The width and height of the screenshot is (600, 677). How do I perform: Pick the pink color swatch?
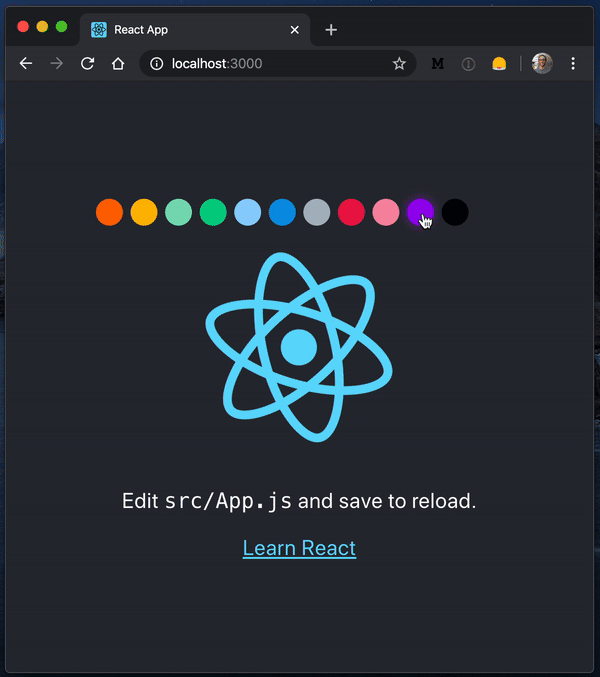[385, 212]
